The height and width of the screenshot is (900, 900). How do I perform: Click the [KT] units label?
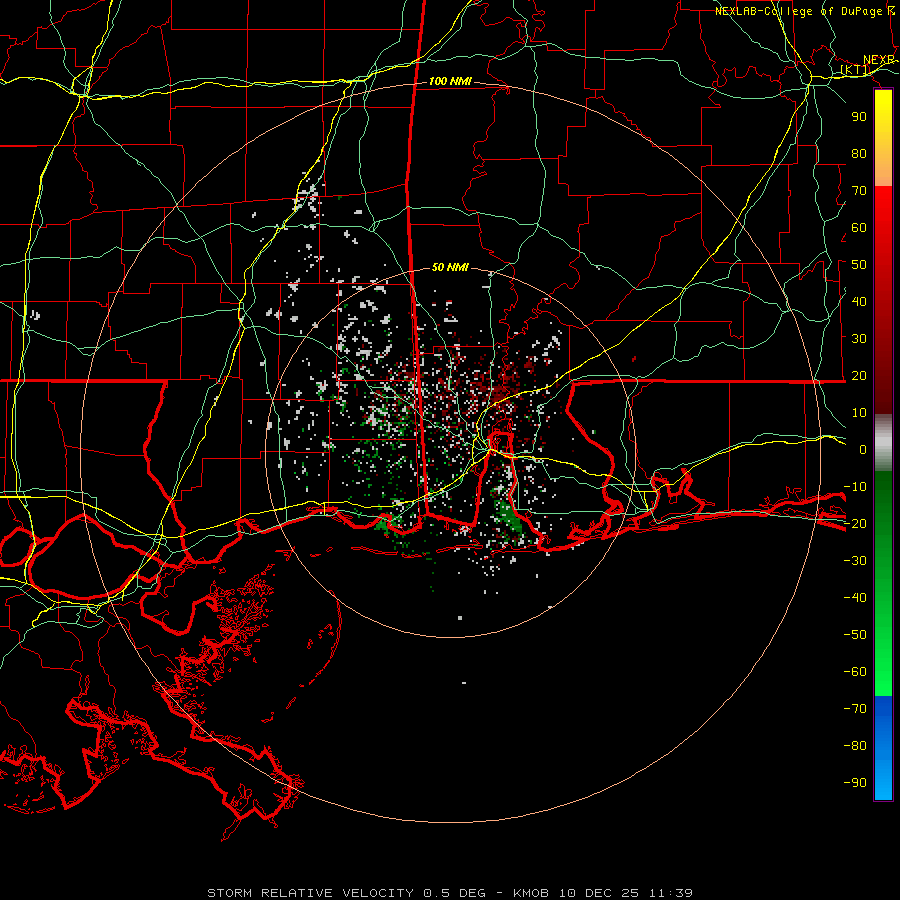[855, 70]
